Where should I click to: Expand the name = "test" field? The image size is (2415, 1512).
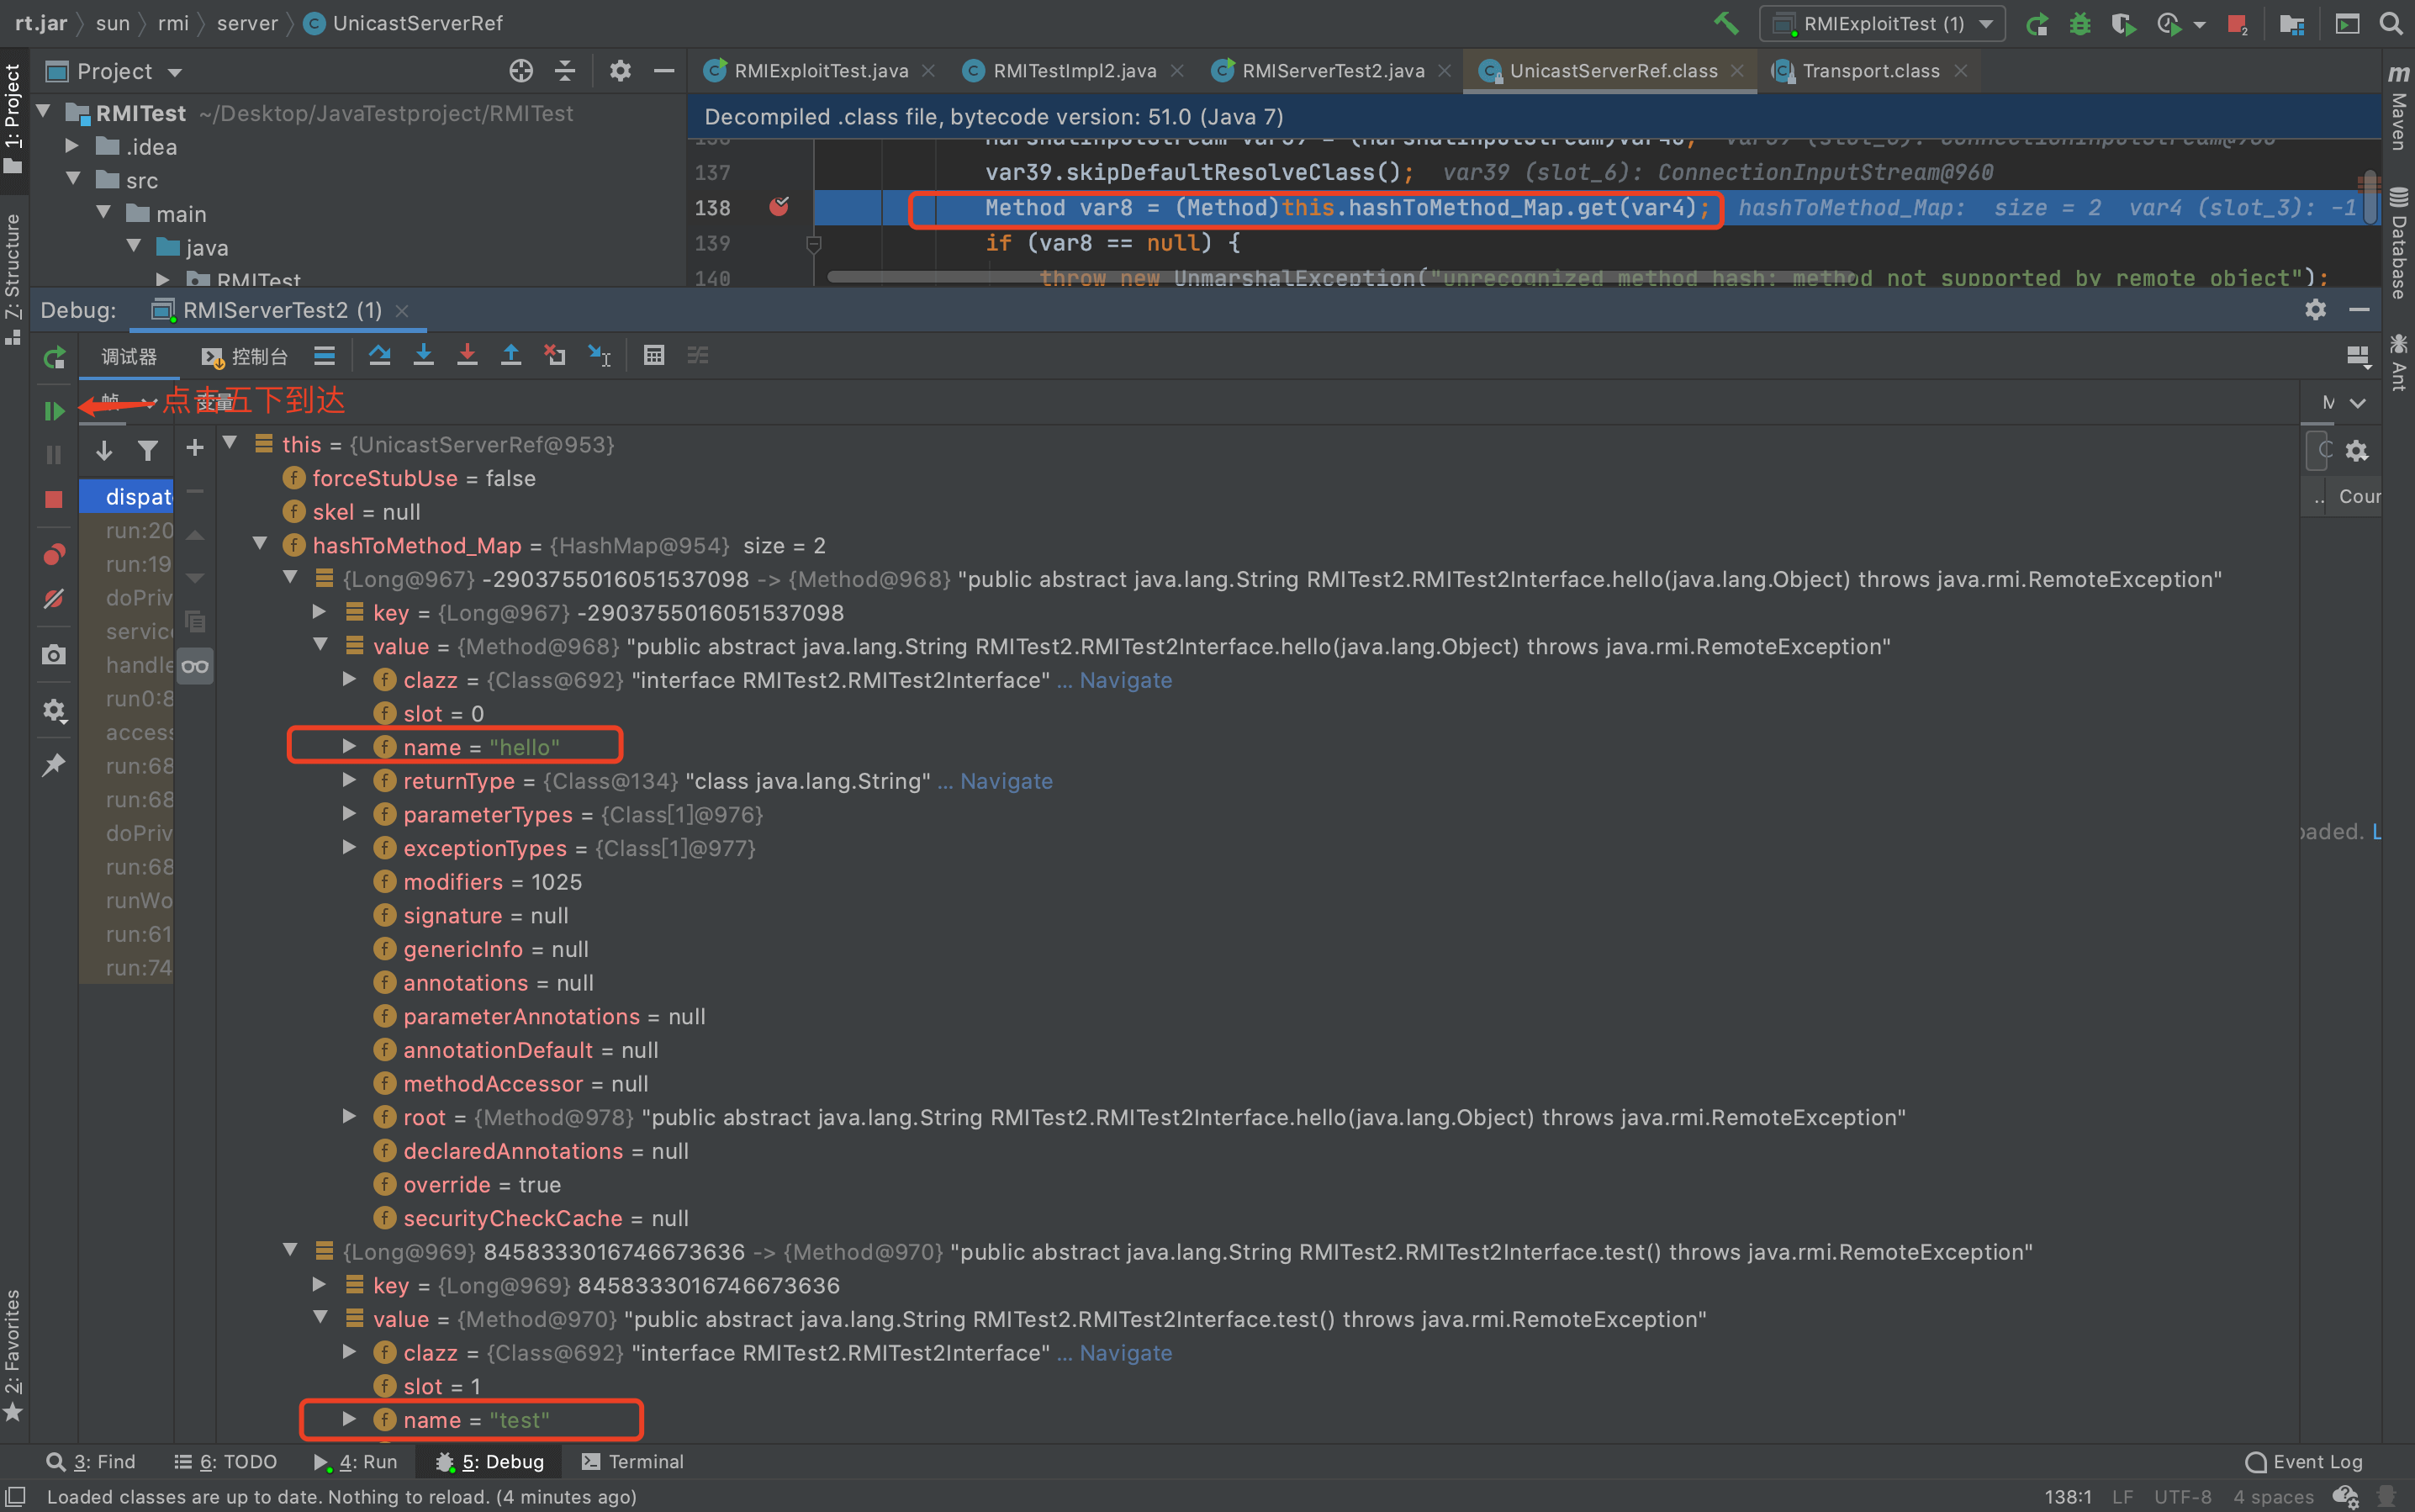(x=349, y=1418)
